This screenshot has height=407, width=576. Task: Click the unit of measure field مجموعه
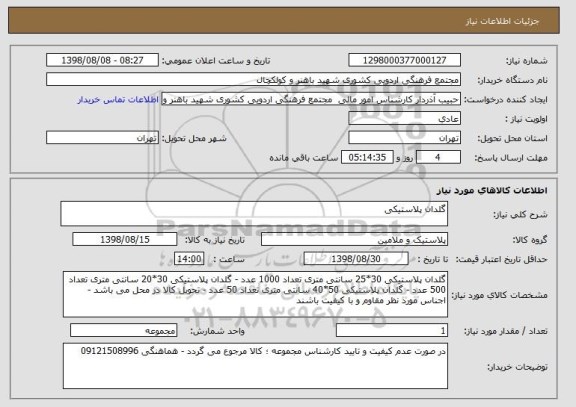coord(123,331)
